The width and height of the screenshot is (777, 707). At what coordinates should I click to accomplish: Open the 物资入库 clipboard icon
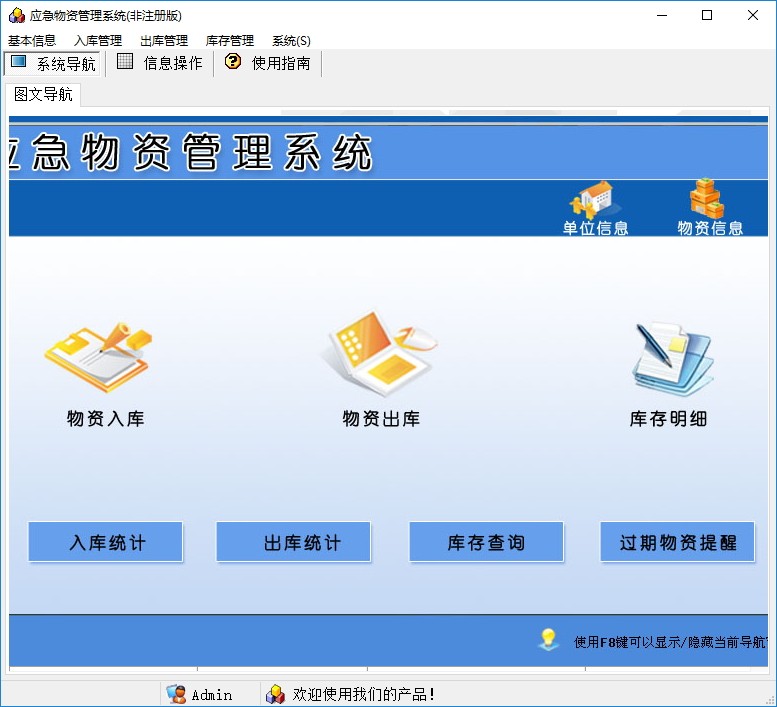pos(99,358)
